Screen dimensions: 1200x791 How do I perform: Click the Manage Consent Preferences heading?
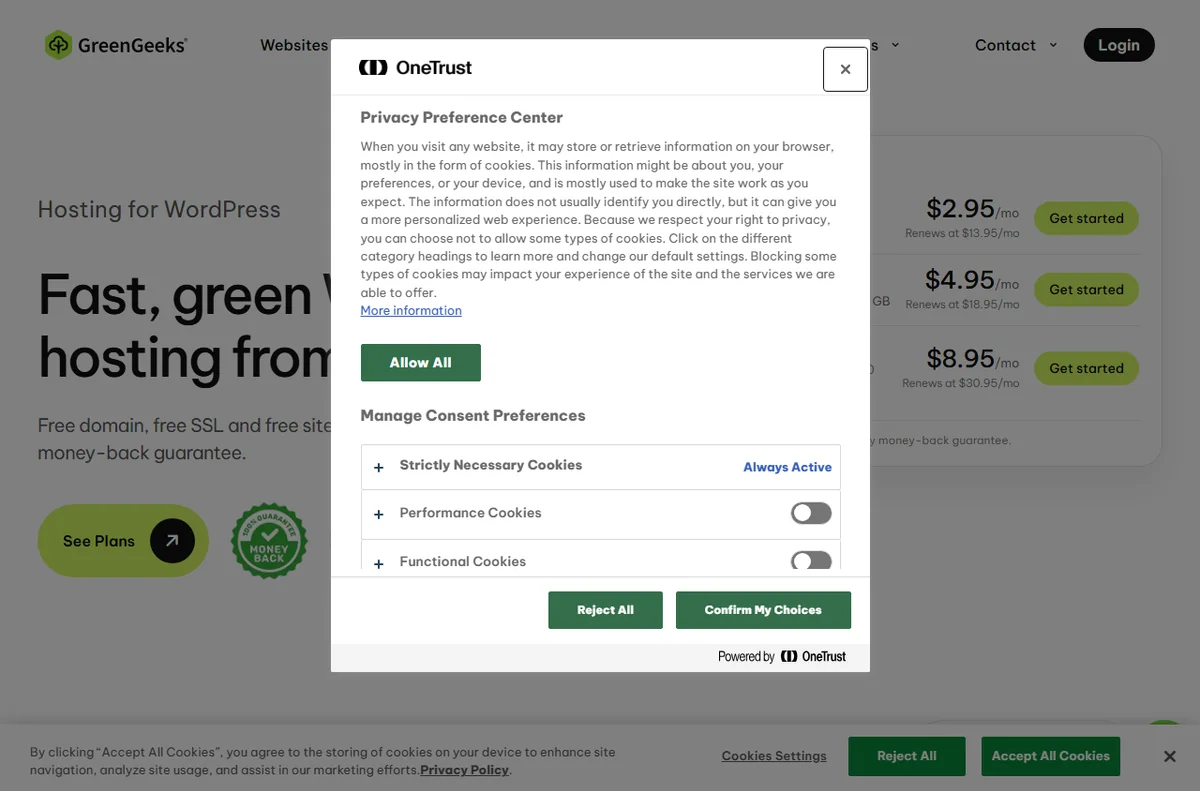(x=473, y=416)
